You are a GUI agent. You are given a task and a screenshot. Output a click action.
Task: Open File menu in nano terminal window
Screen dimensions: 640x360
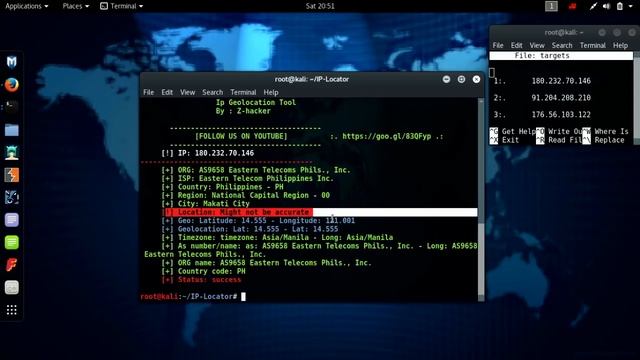tap(498, 45)
